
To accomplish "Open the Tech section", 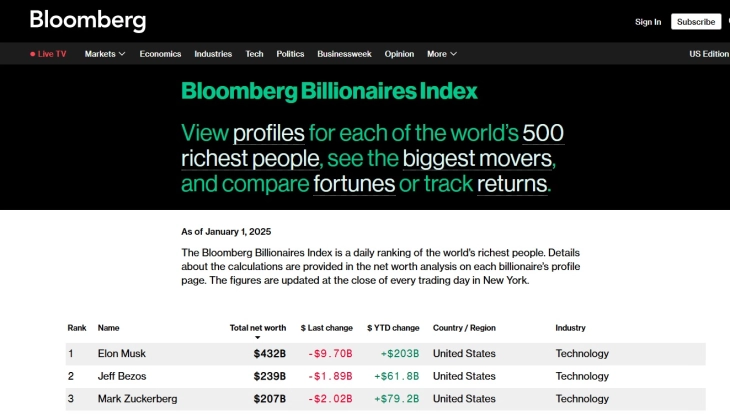I will [255, 54].
